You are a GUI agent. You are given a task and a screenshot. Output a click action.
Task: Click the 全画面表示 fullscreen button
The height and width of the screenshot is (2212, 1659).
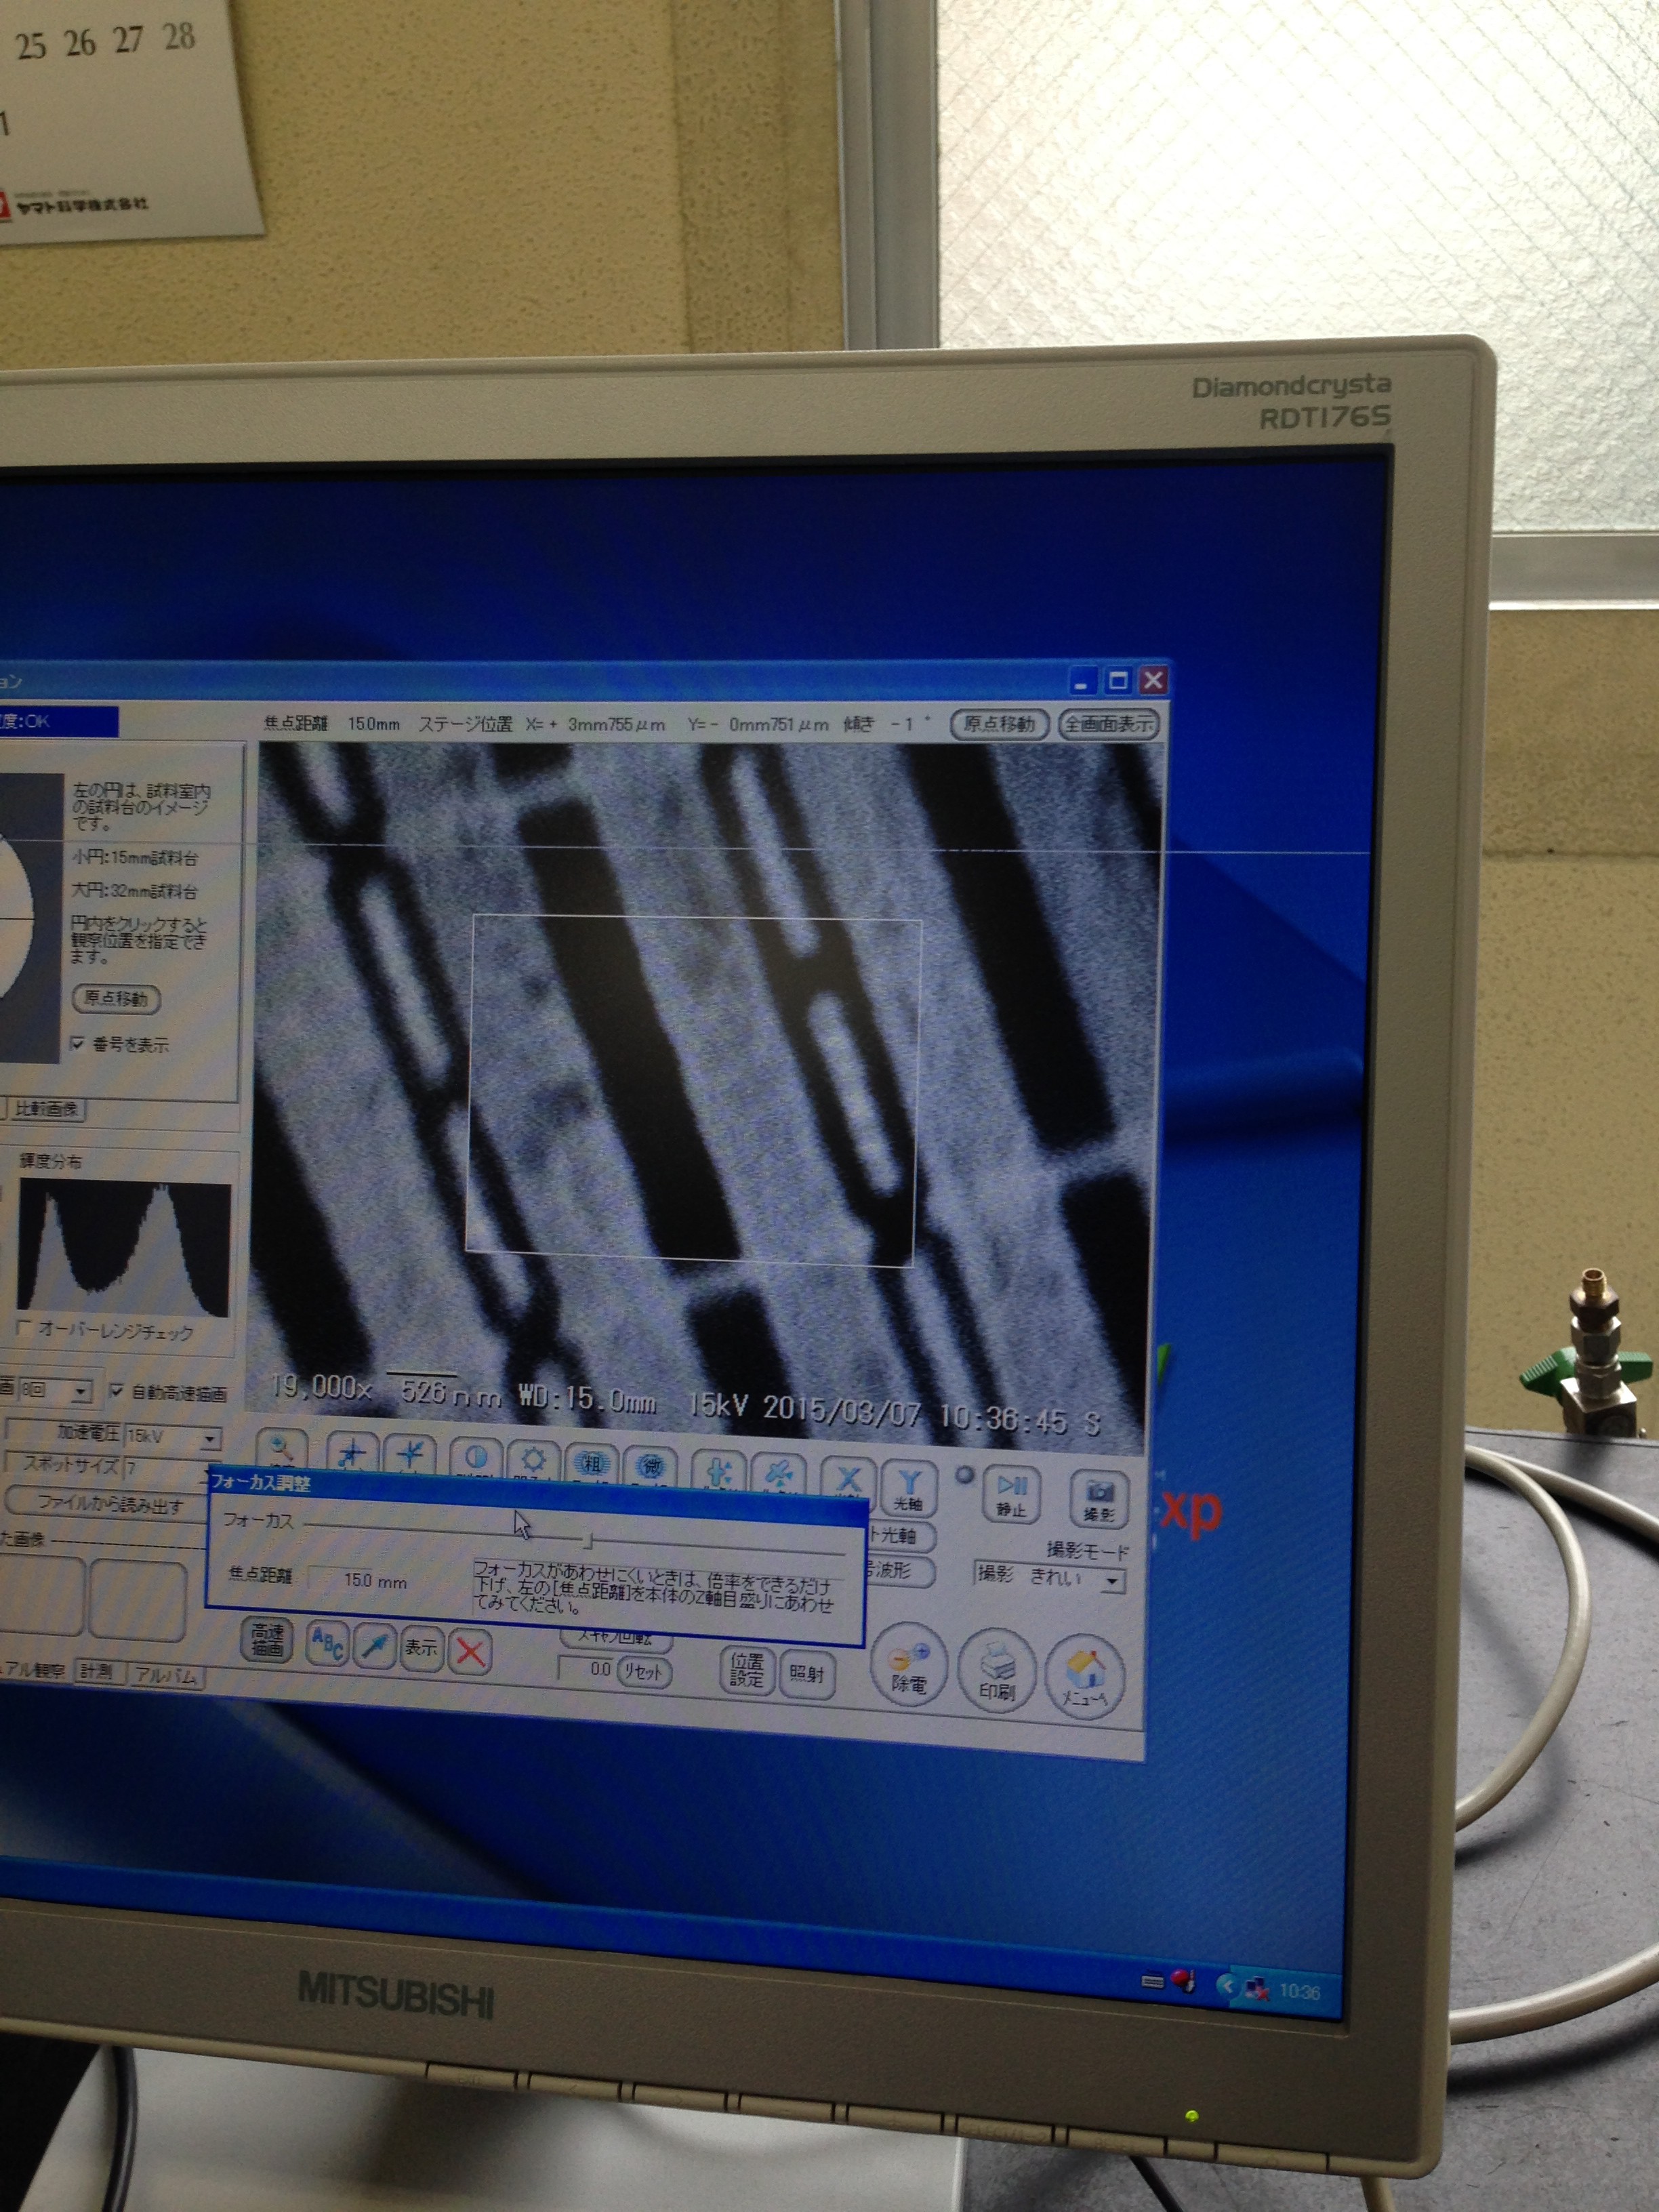tap(1109, 724)
